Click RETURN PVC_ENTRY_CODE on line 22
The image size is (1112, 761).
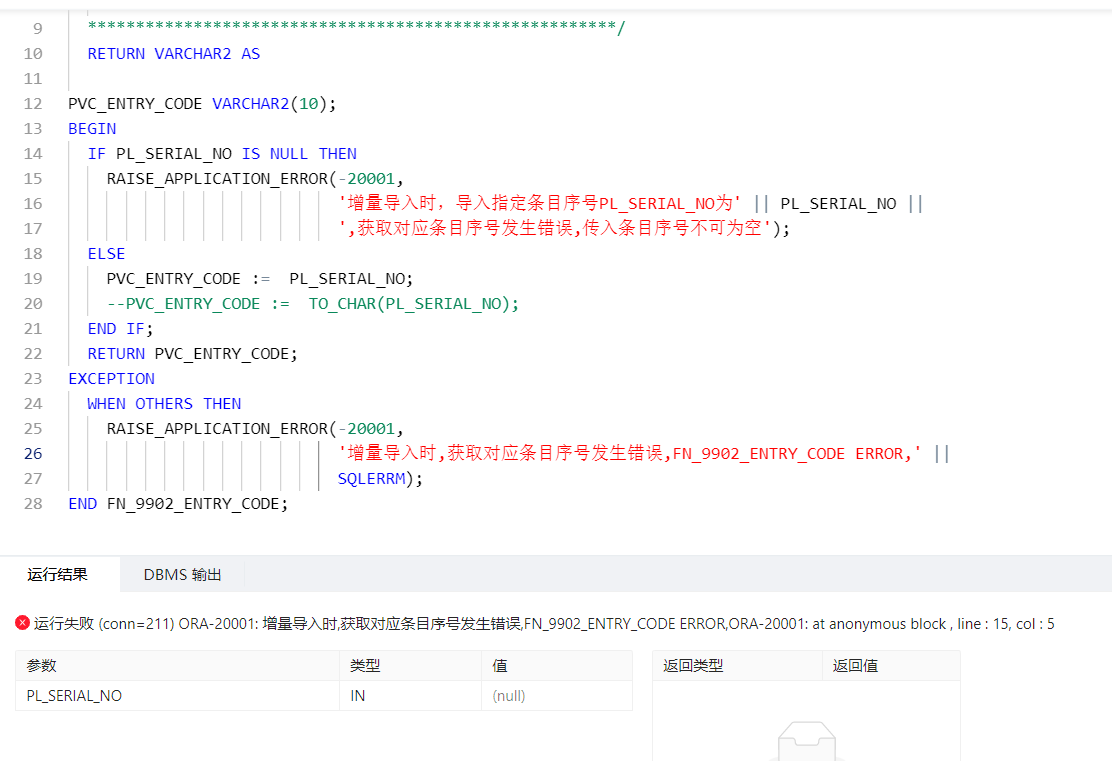tap(192, 354)
